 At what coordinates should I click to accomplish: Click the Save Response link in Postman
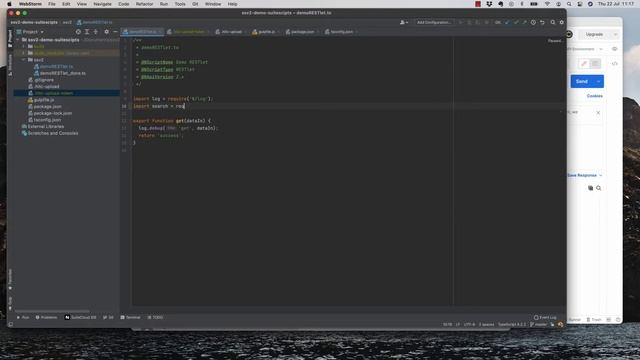[582, 175]
